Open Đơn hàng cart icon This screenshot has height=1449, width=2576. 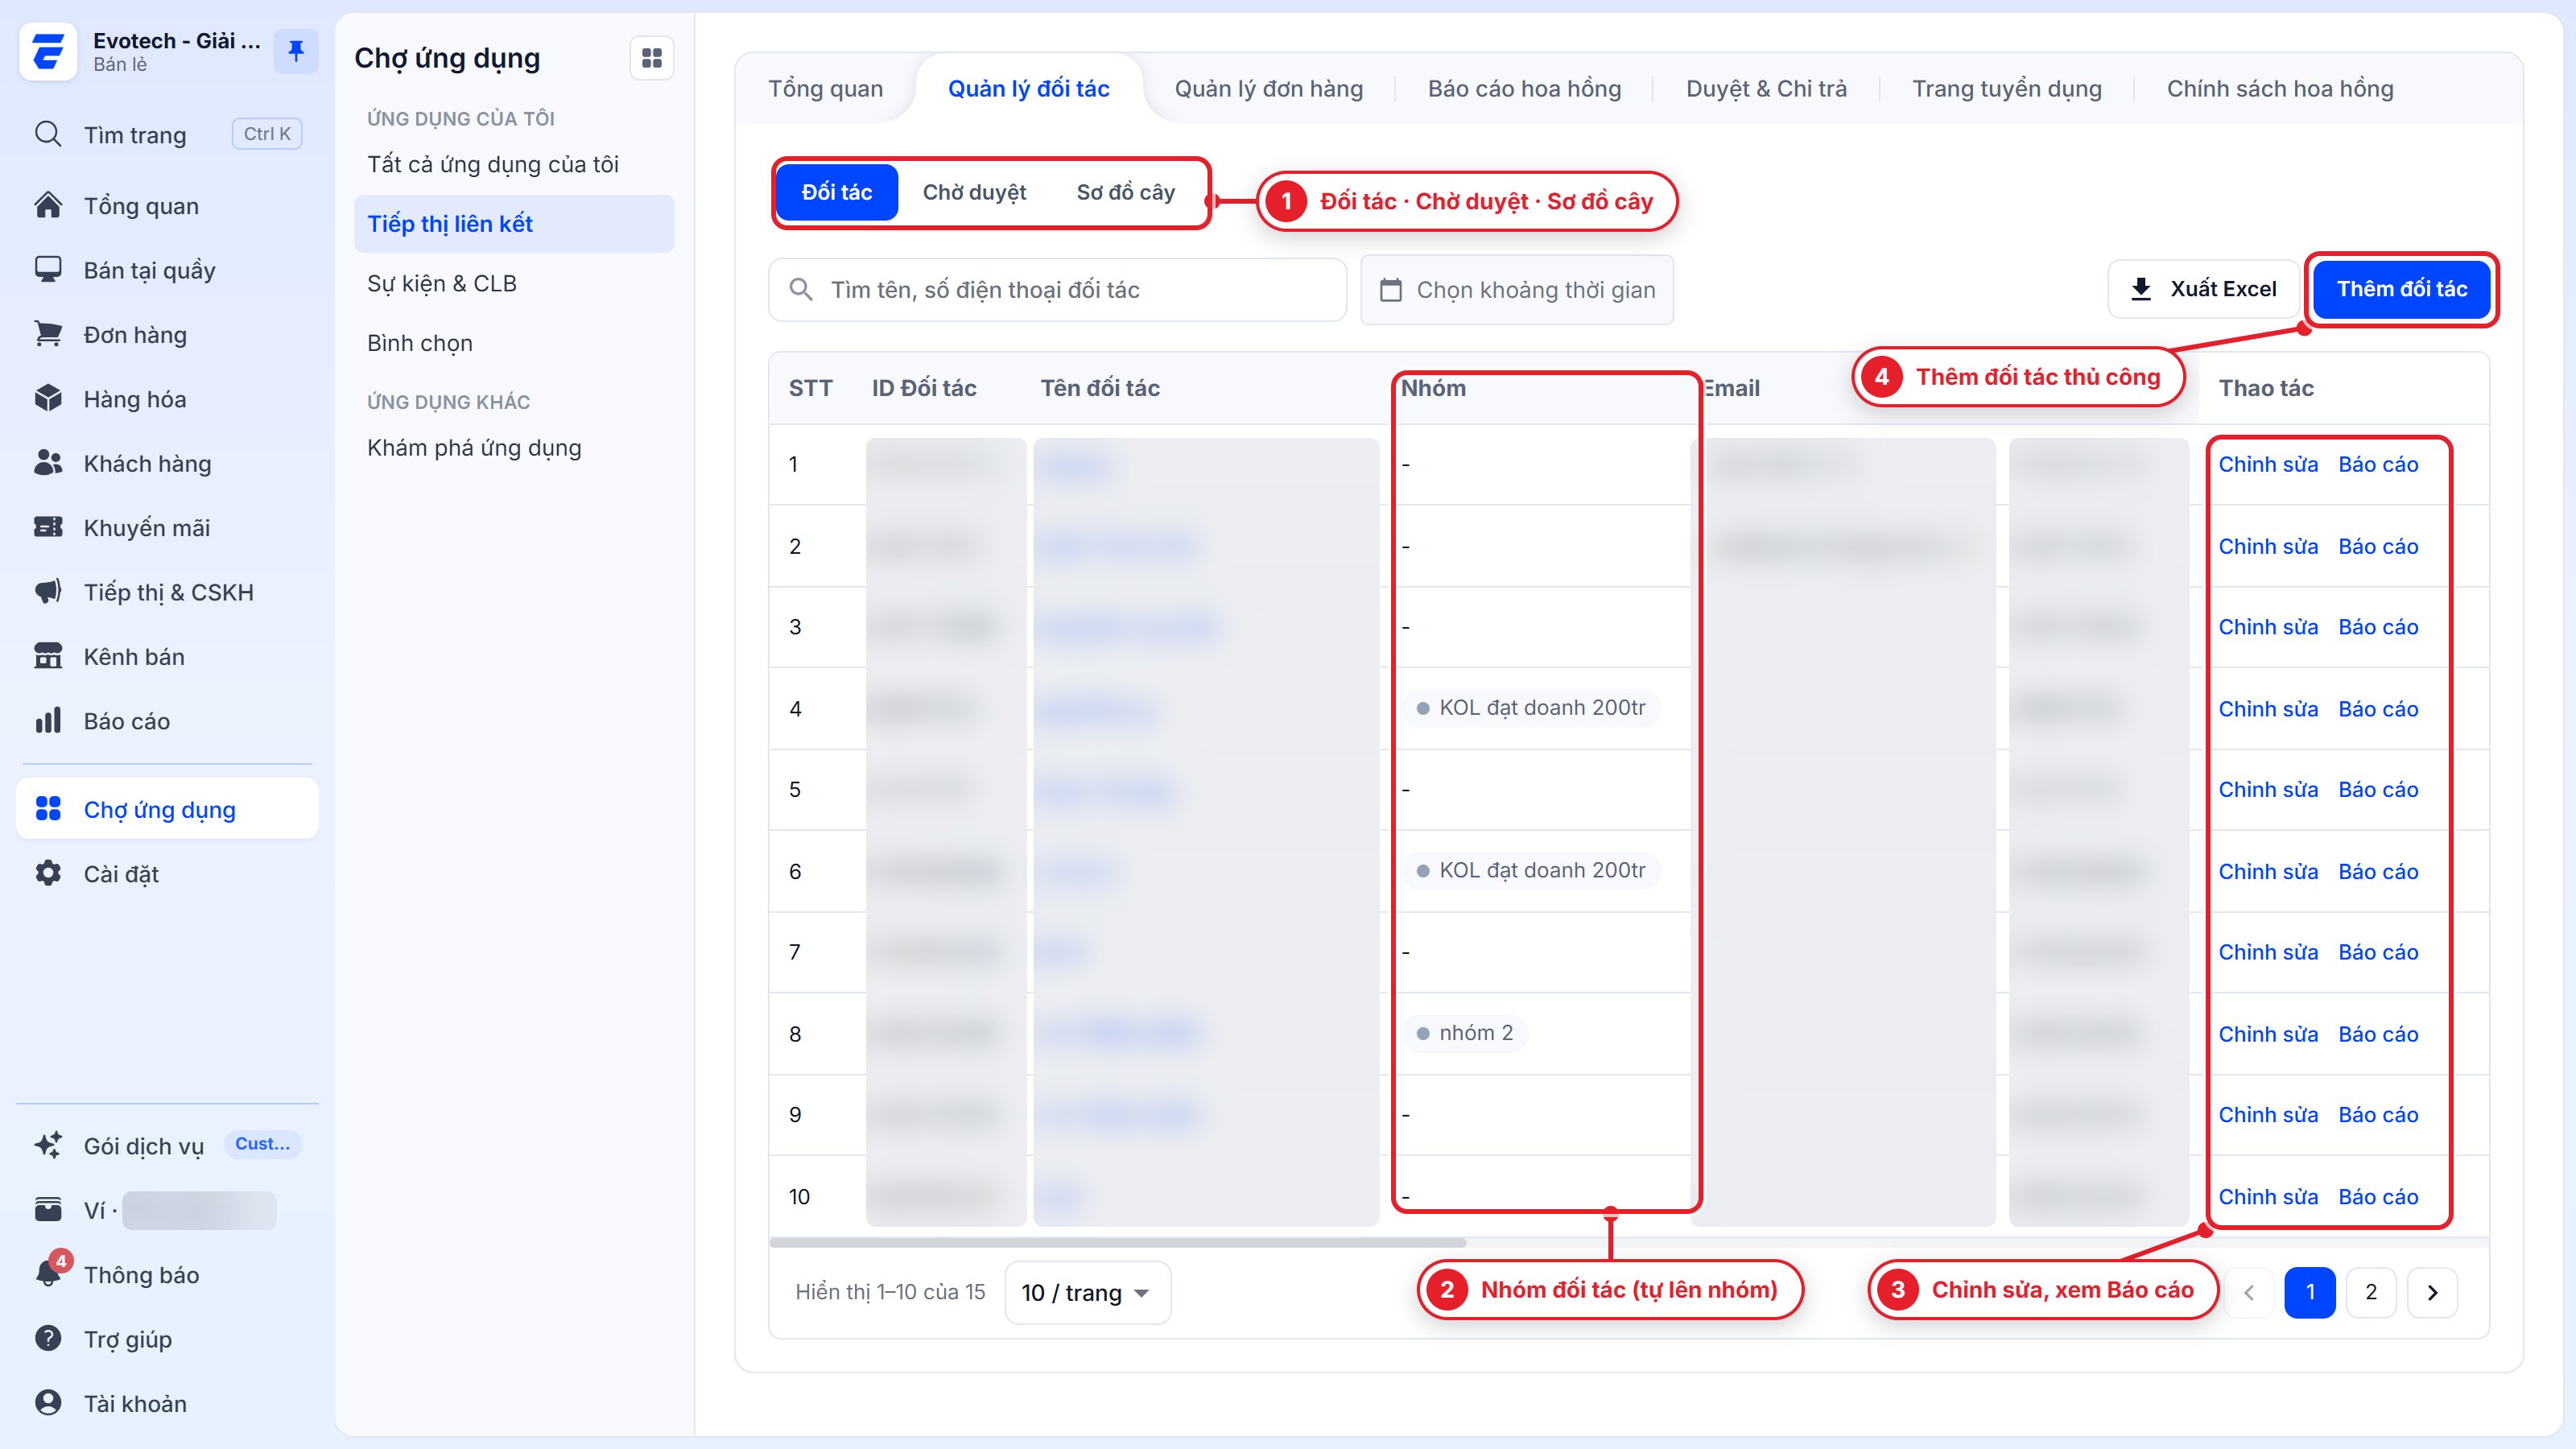click(48, 334)
